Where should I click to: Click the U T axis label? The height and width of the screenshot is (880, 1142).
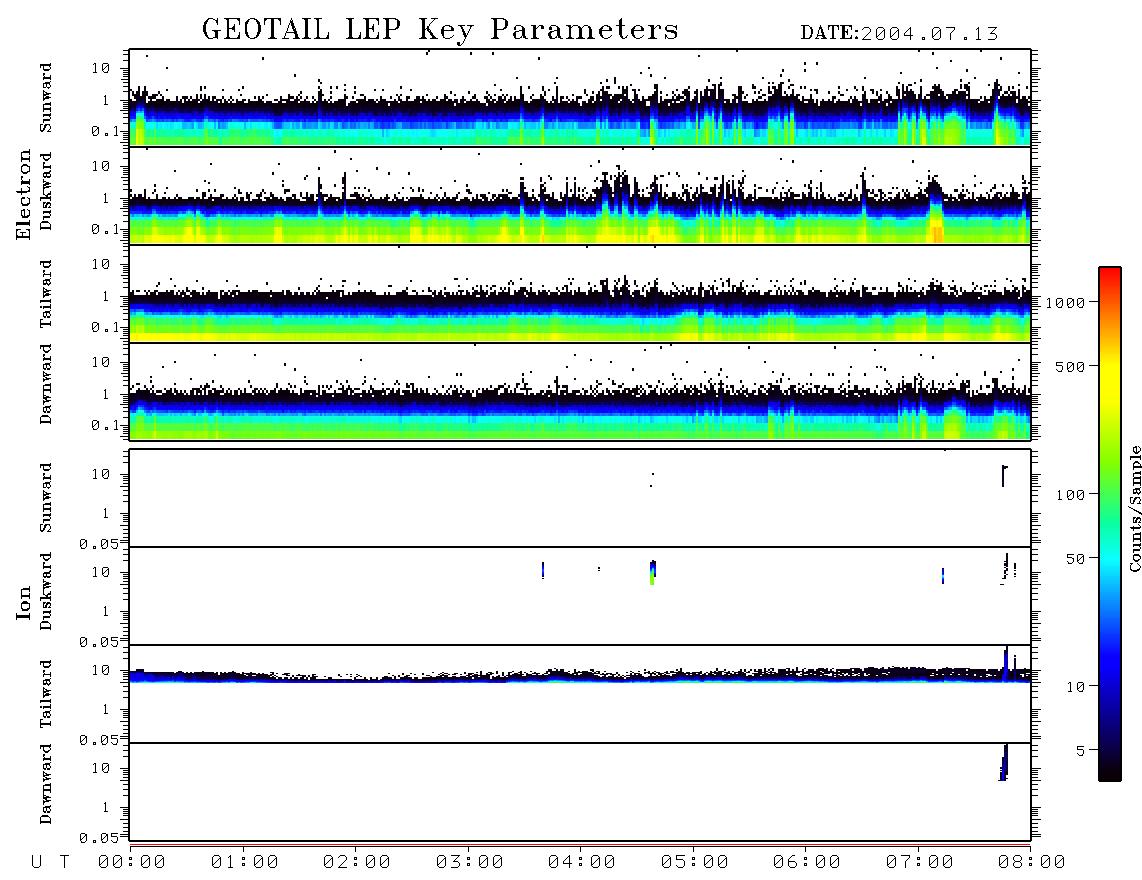coord(50,863)
